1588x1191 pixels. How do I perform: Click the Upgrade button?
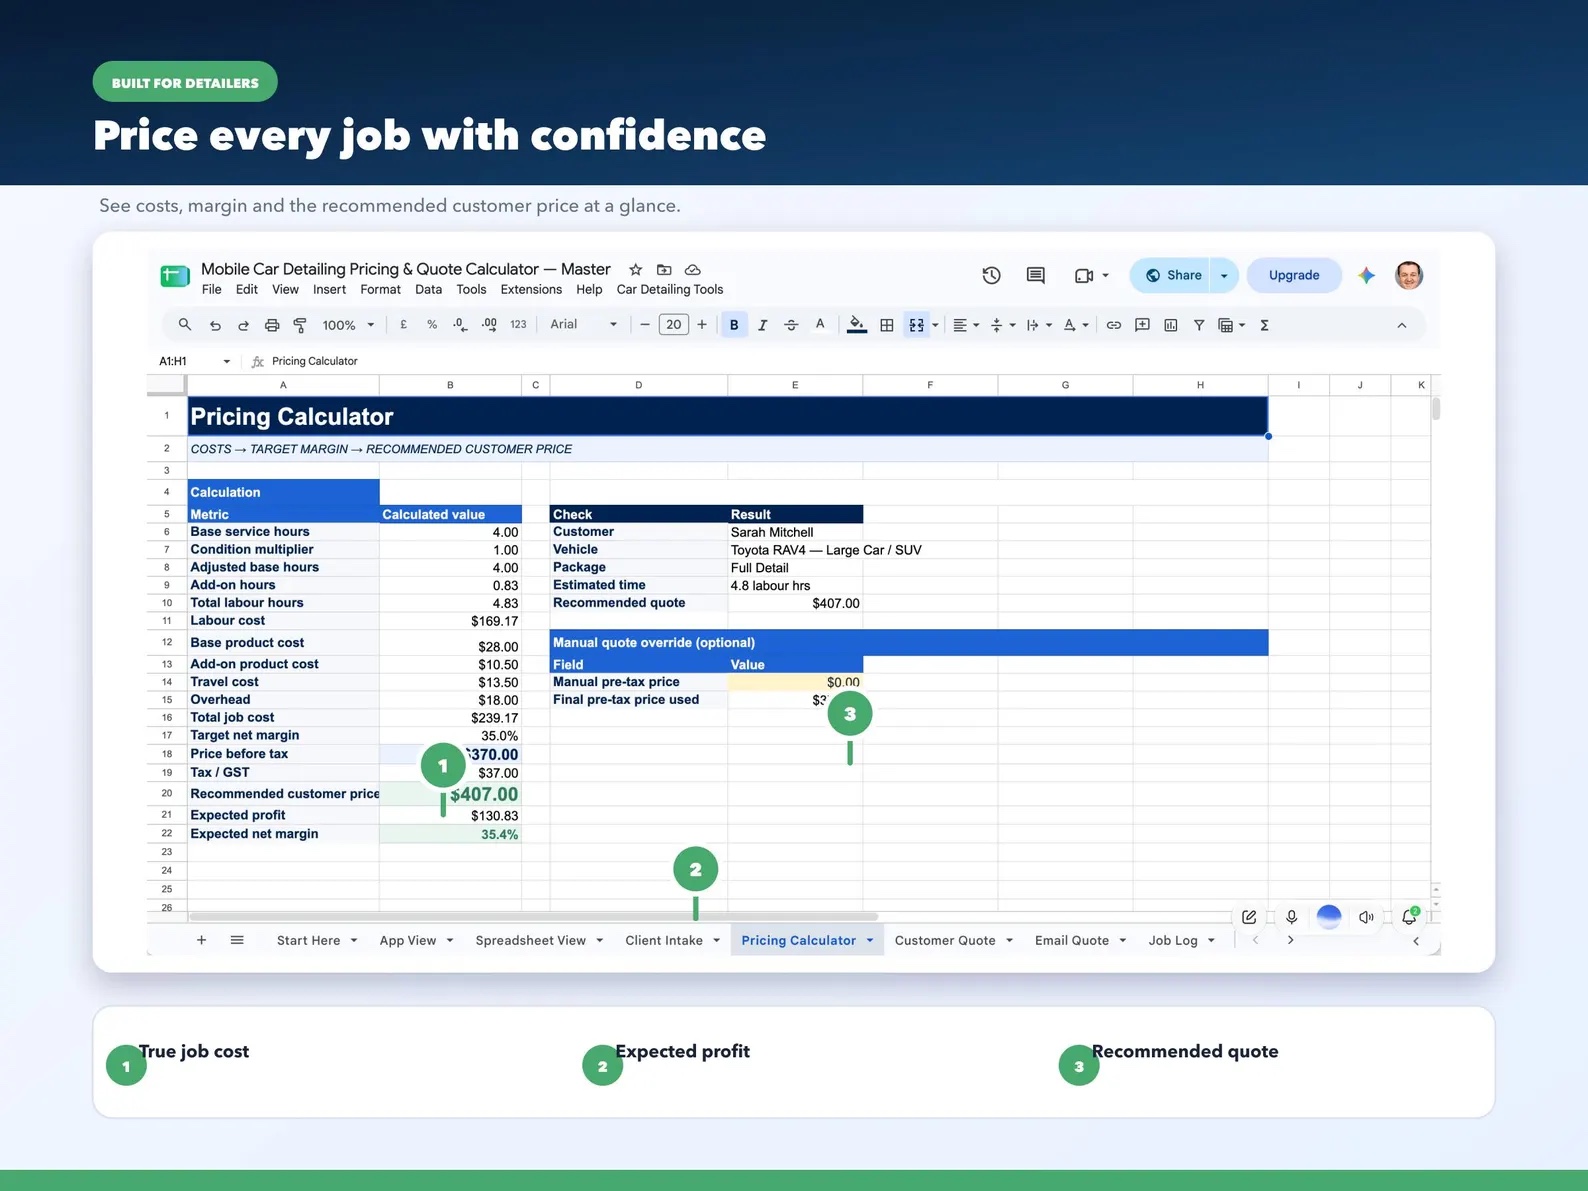pyautogui.click(x=1294, y=275)
